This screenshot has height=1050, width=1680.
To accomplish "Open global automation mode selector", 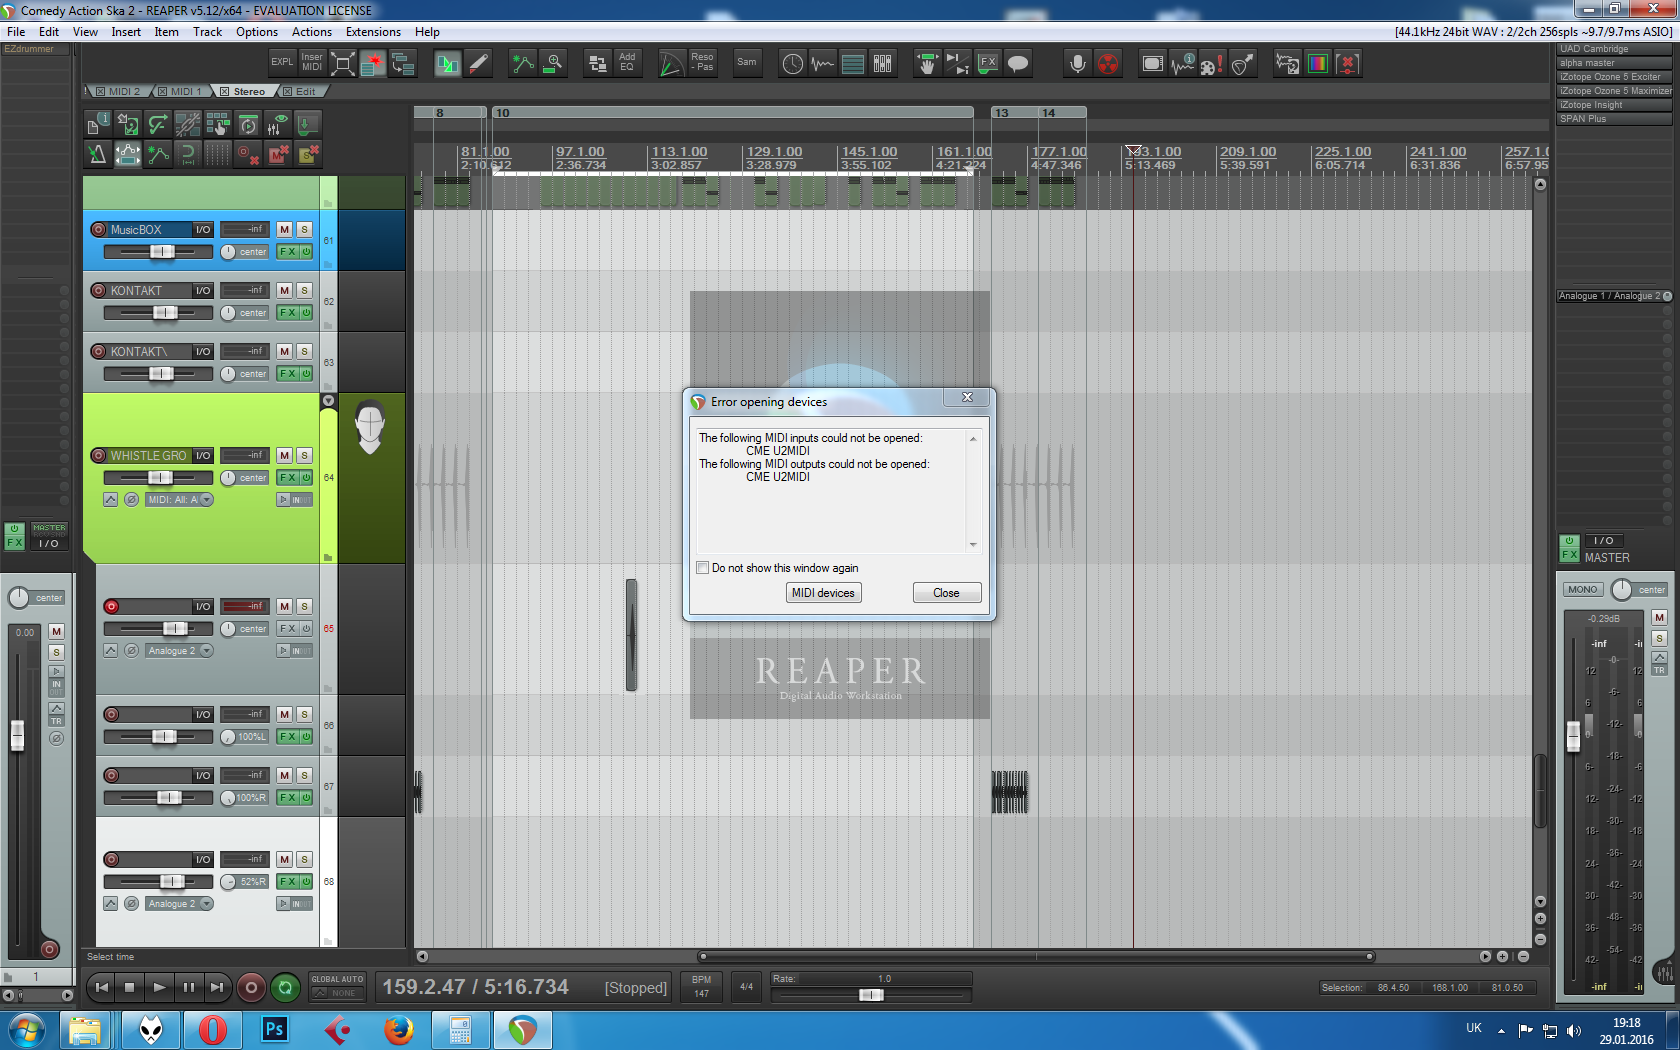I will click(x=337, y=987).
